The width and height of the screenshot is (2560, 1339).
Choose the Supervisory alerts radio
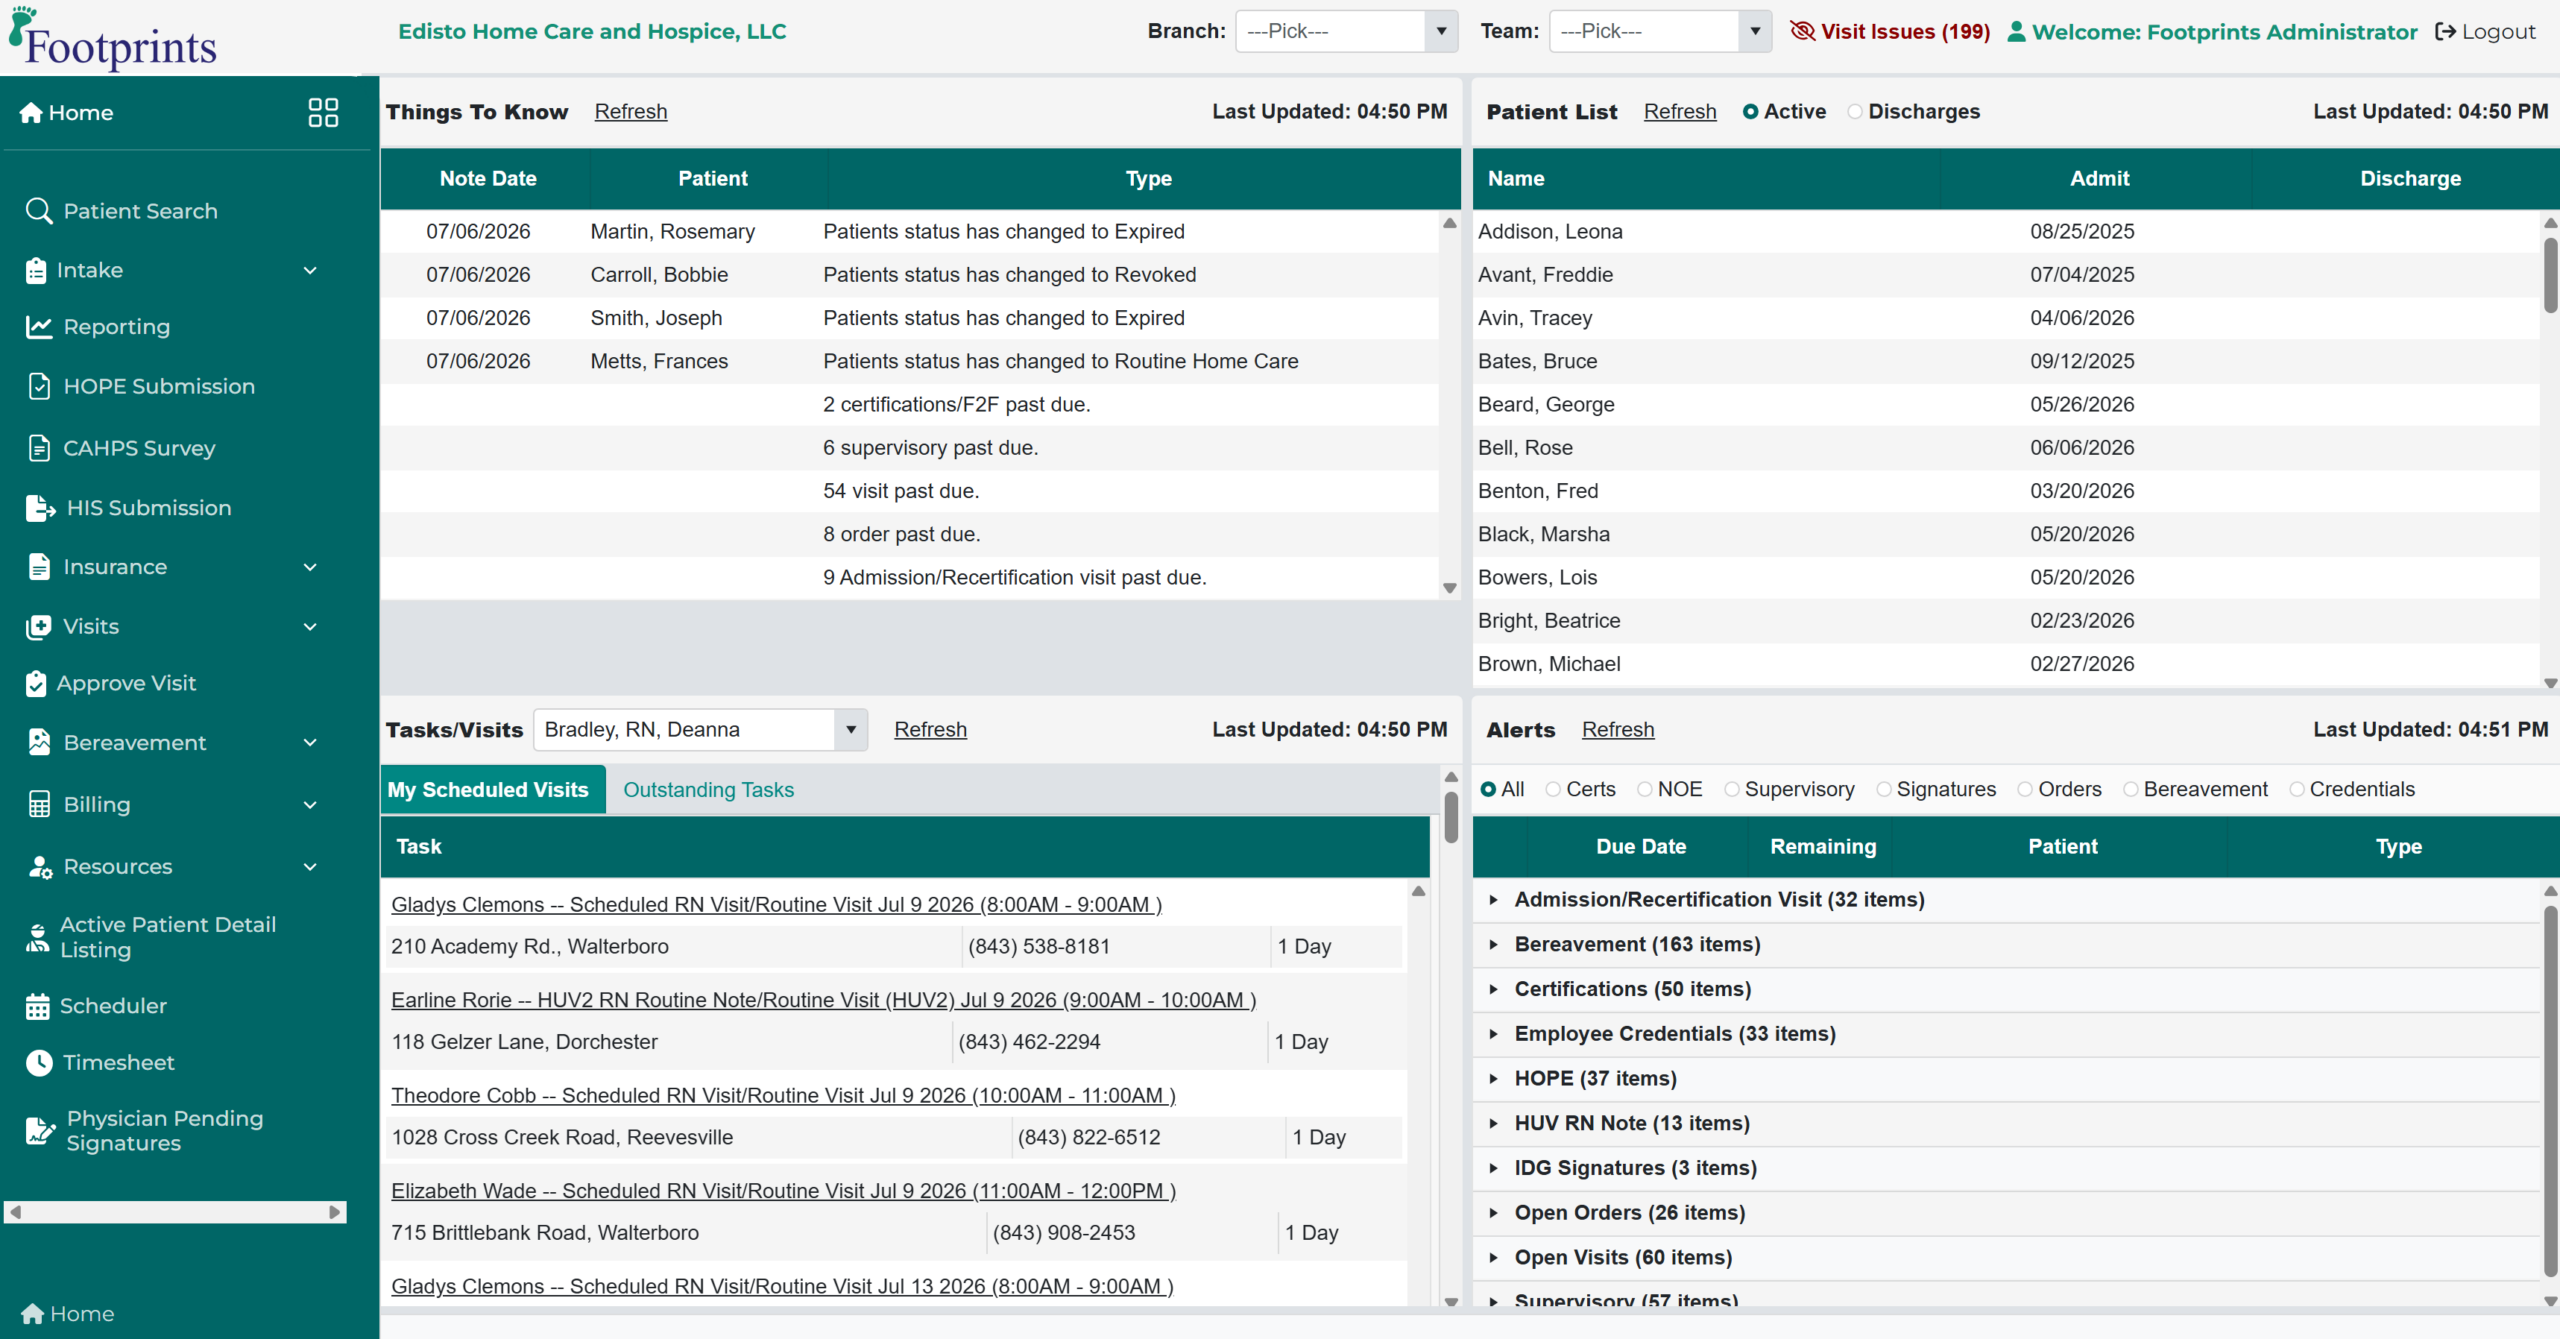(x=1731, y=789)
